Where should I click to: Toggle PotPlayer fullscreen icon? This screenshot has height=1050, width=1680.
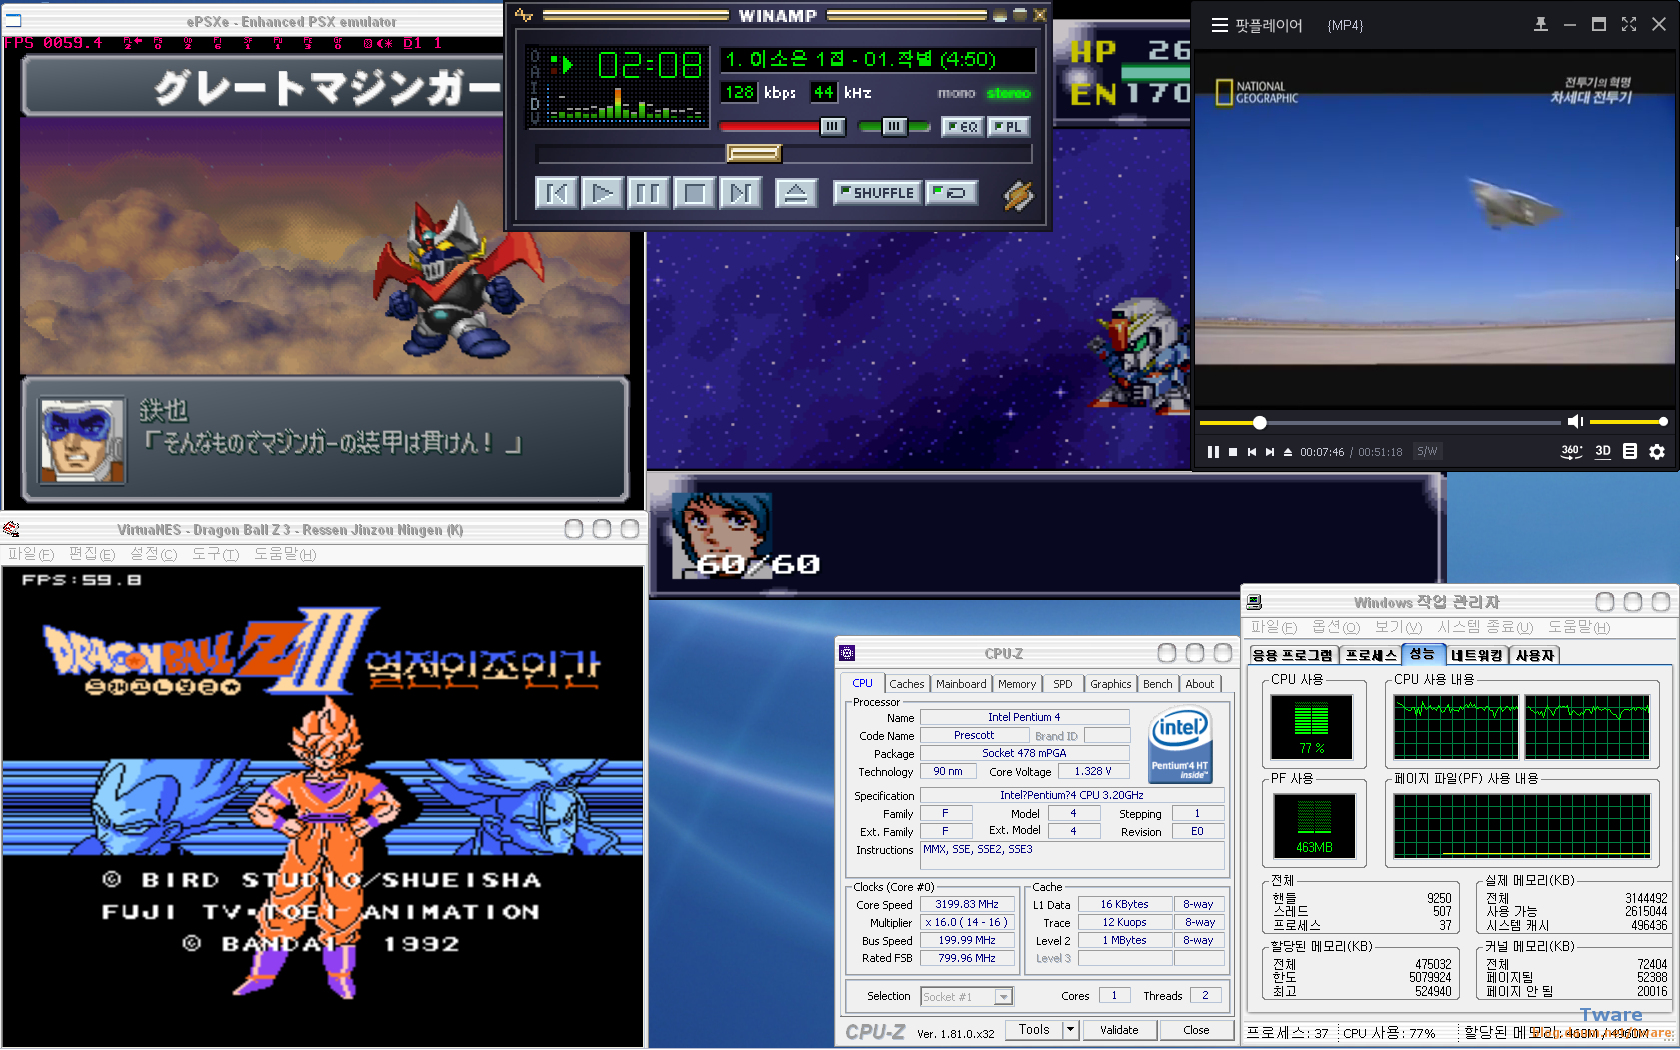(x=1629, y=24)
